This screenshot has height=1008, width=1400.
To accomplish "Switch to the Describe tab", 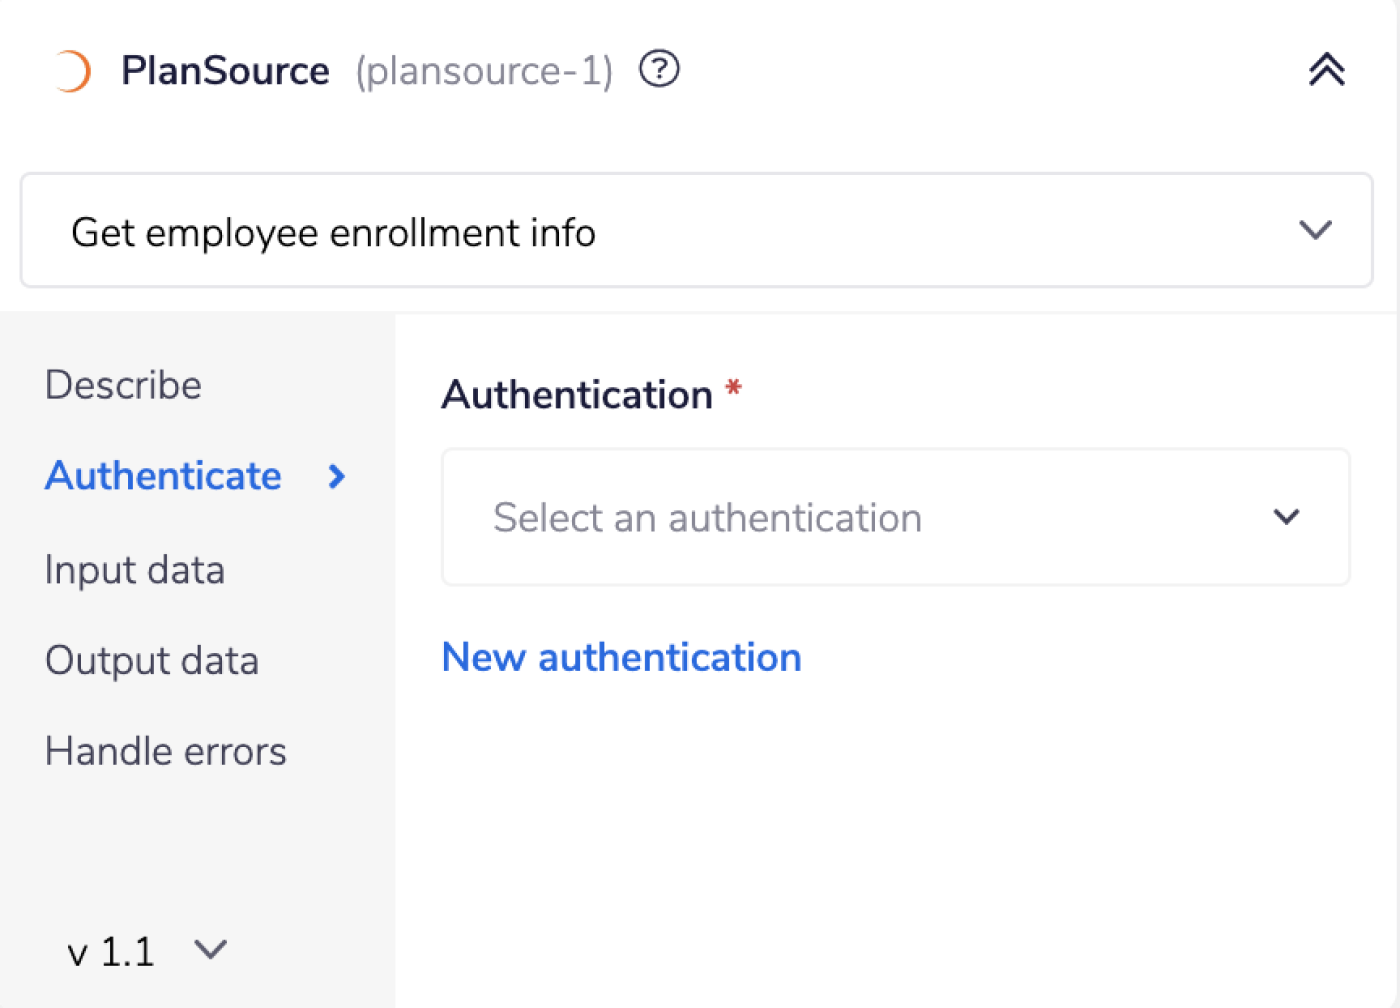I will click(123, 384).
